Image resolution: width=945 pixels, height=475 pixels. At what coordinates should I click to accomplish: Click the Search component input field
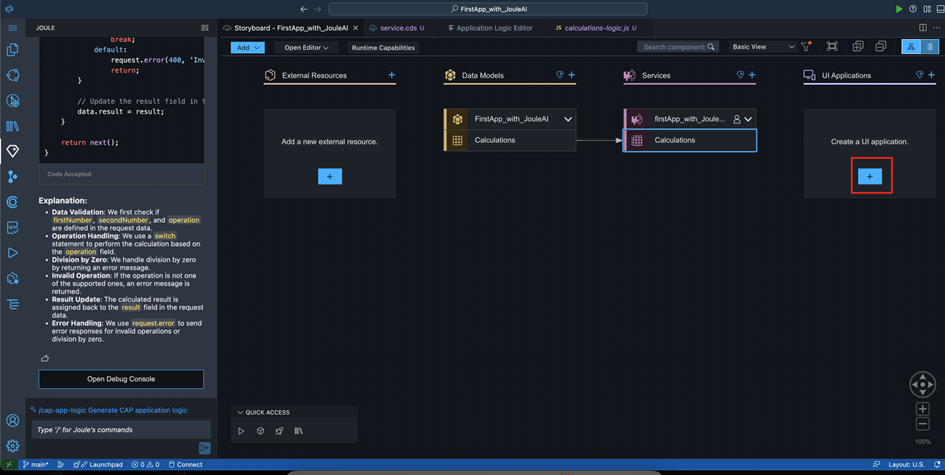coord(675,47)
